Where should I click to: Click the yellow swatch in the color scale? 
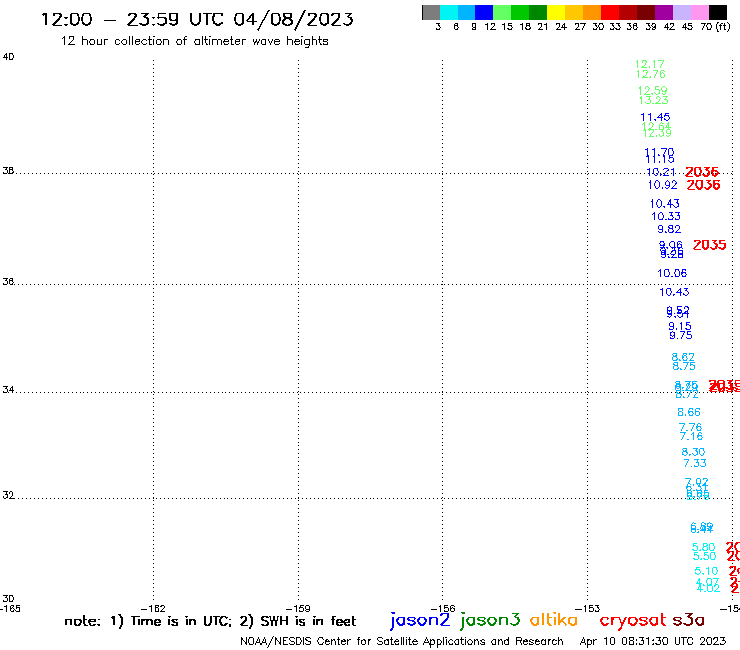(x=556, y=12)
